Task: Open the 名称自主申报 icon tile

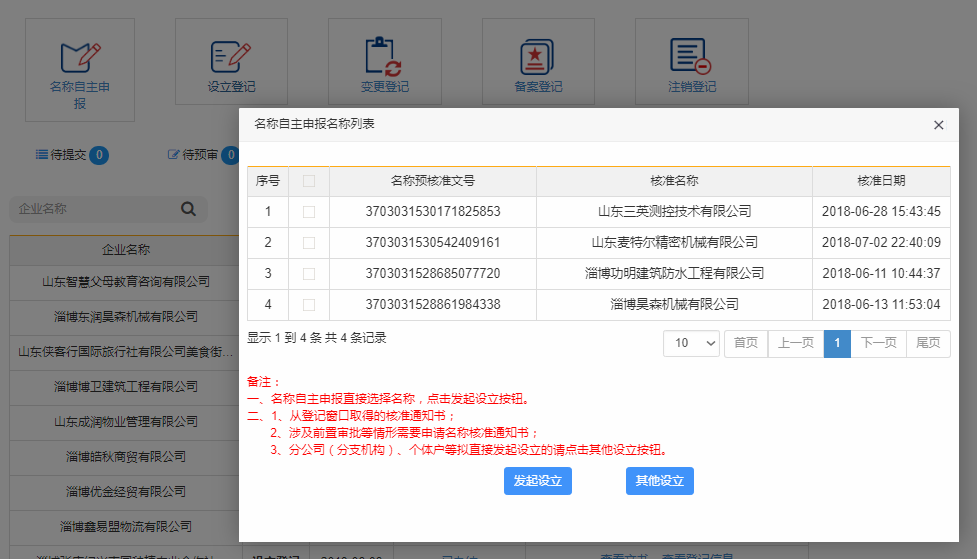Action: click(x=80, y=70)
